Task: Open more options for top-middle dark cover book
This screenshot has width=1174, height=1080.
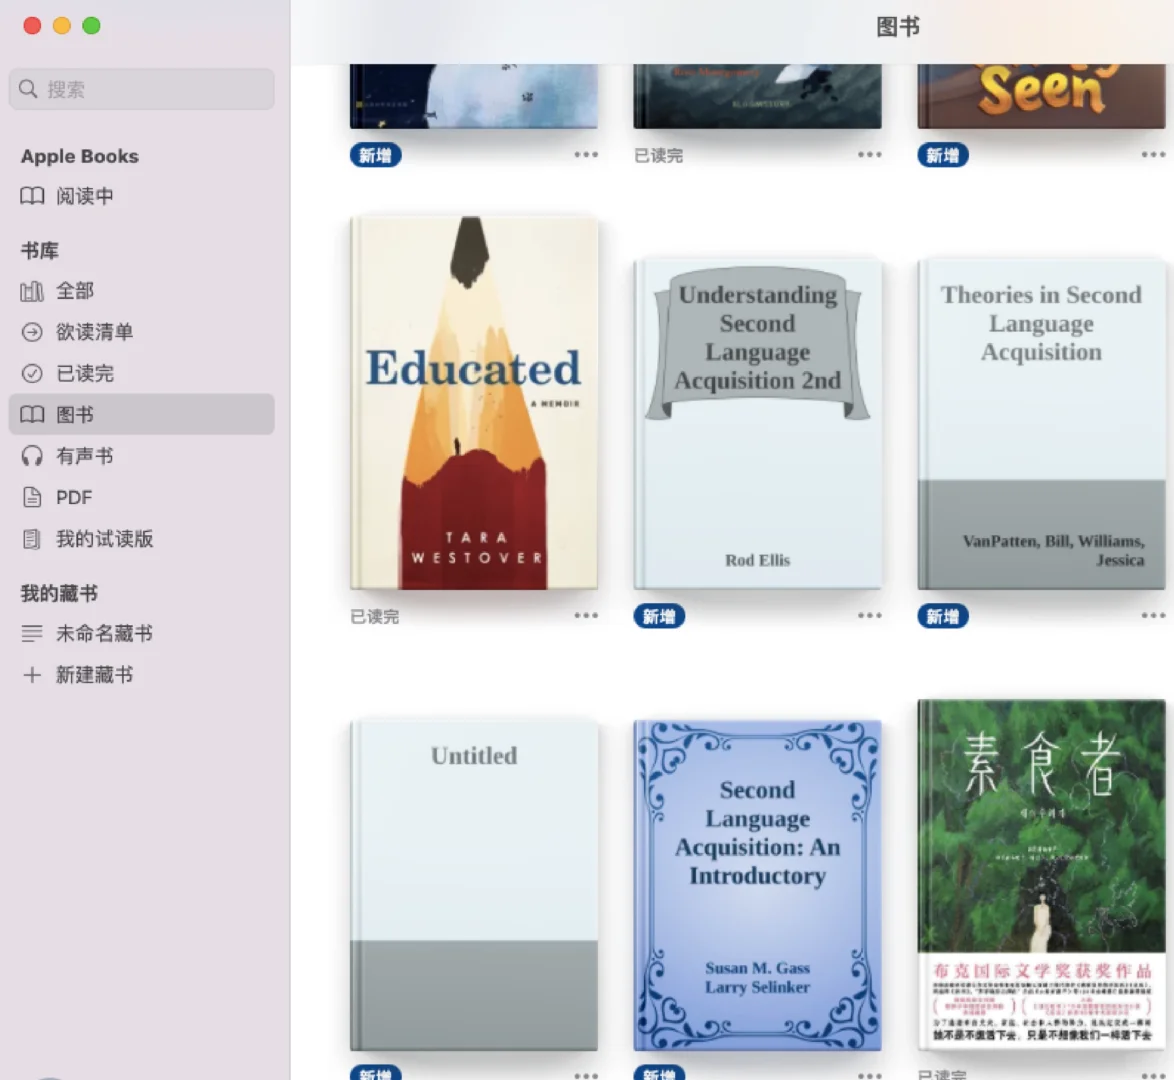Action: click(870, 155)
